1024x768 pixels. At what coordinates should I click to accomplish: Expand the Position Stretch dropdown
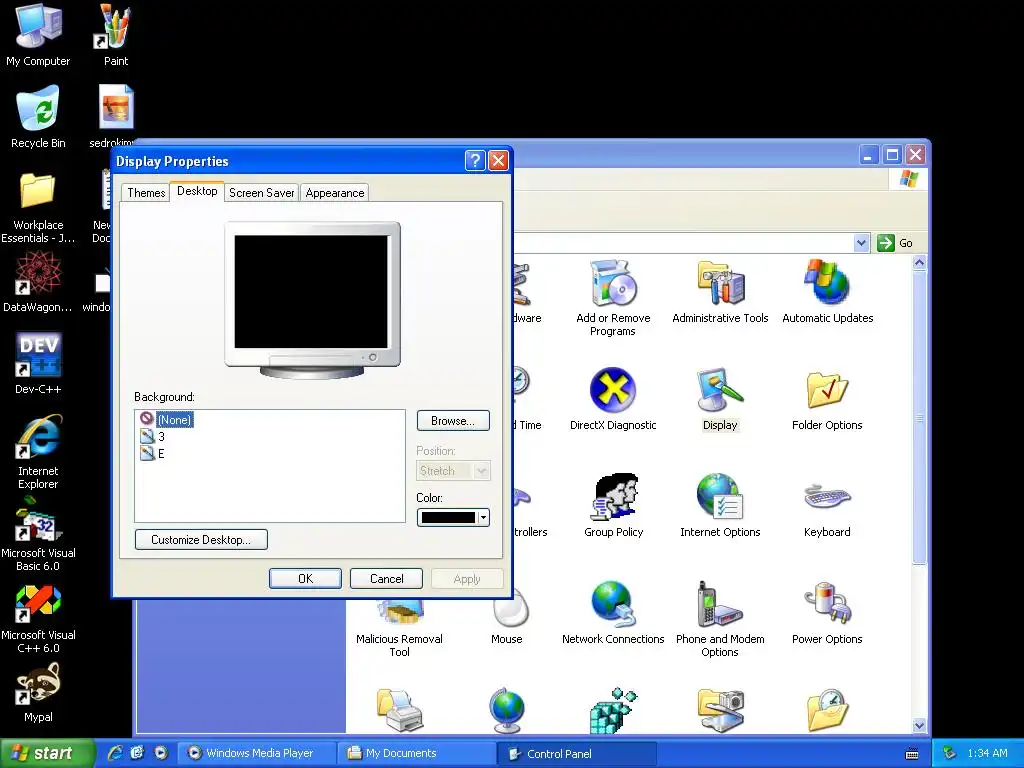482,471
